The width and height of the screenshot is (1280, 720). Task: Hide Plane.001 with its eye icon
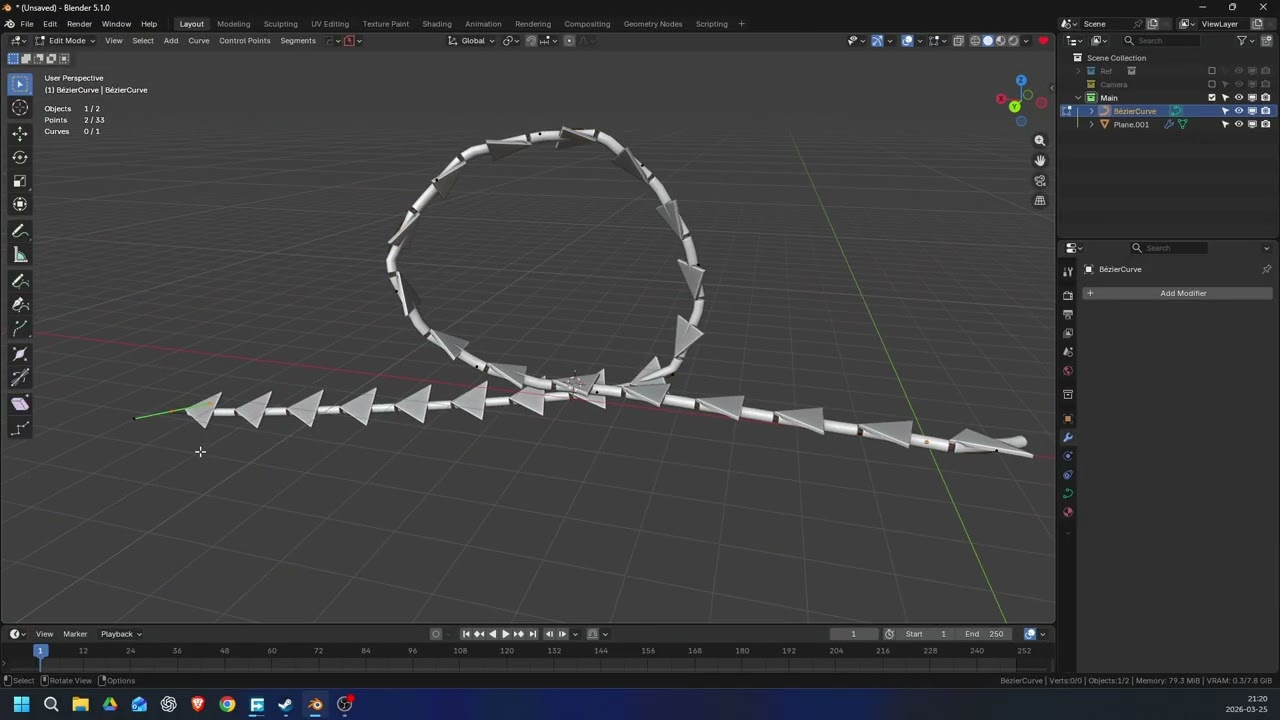[x=1239, y=124]
